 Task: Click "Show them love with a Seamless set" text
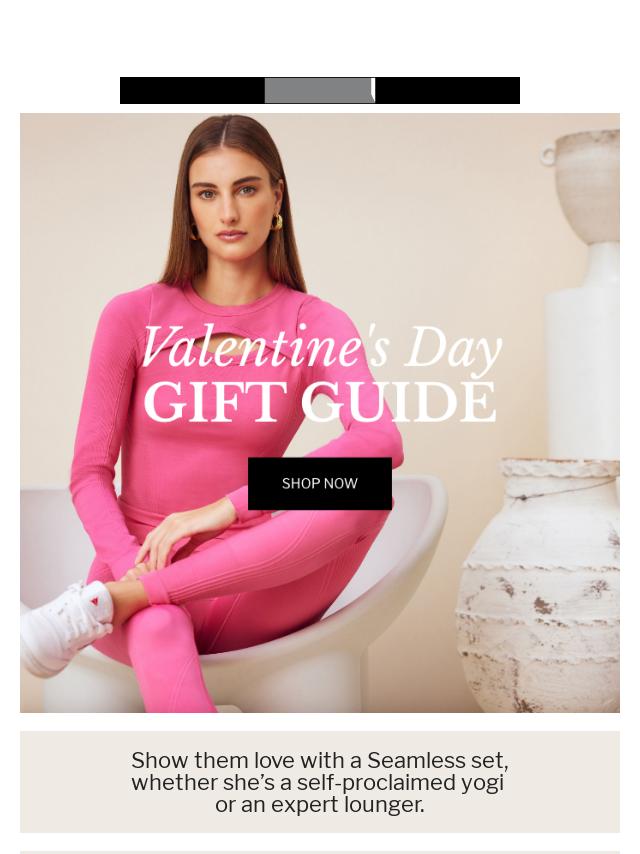[x=320, y=760]
